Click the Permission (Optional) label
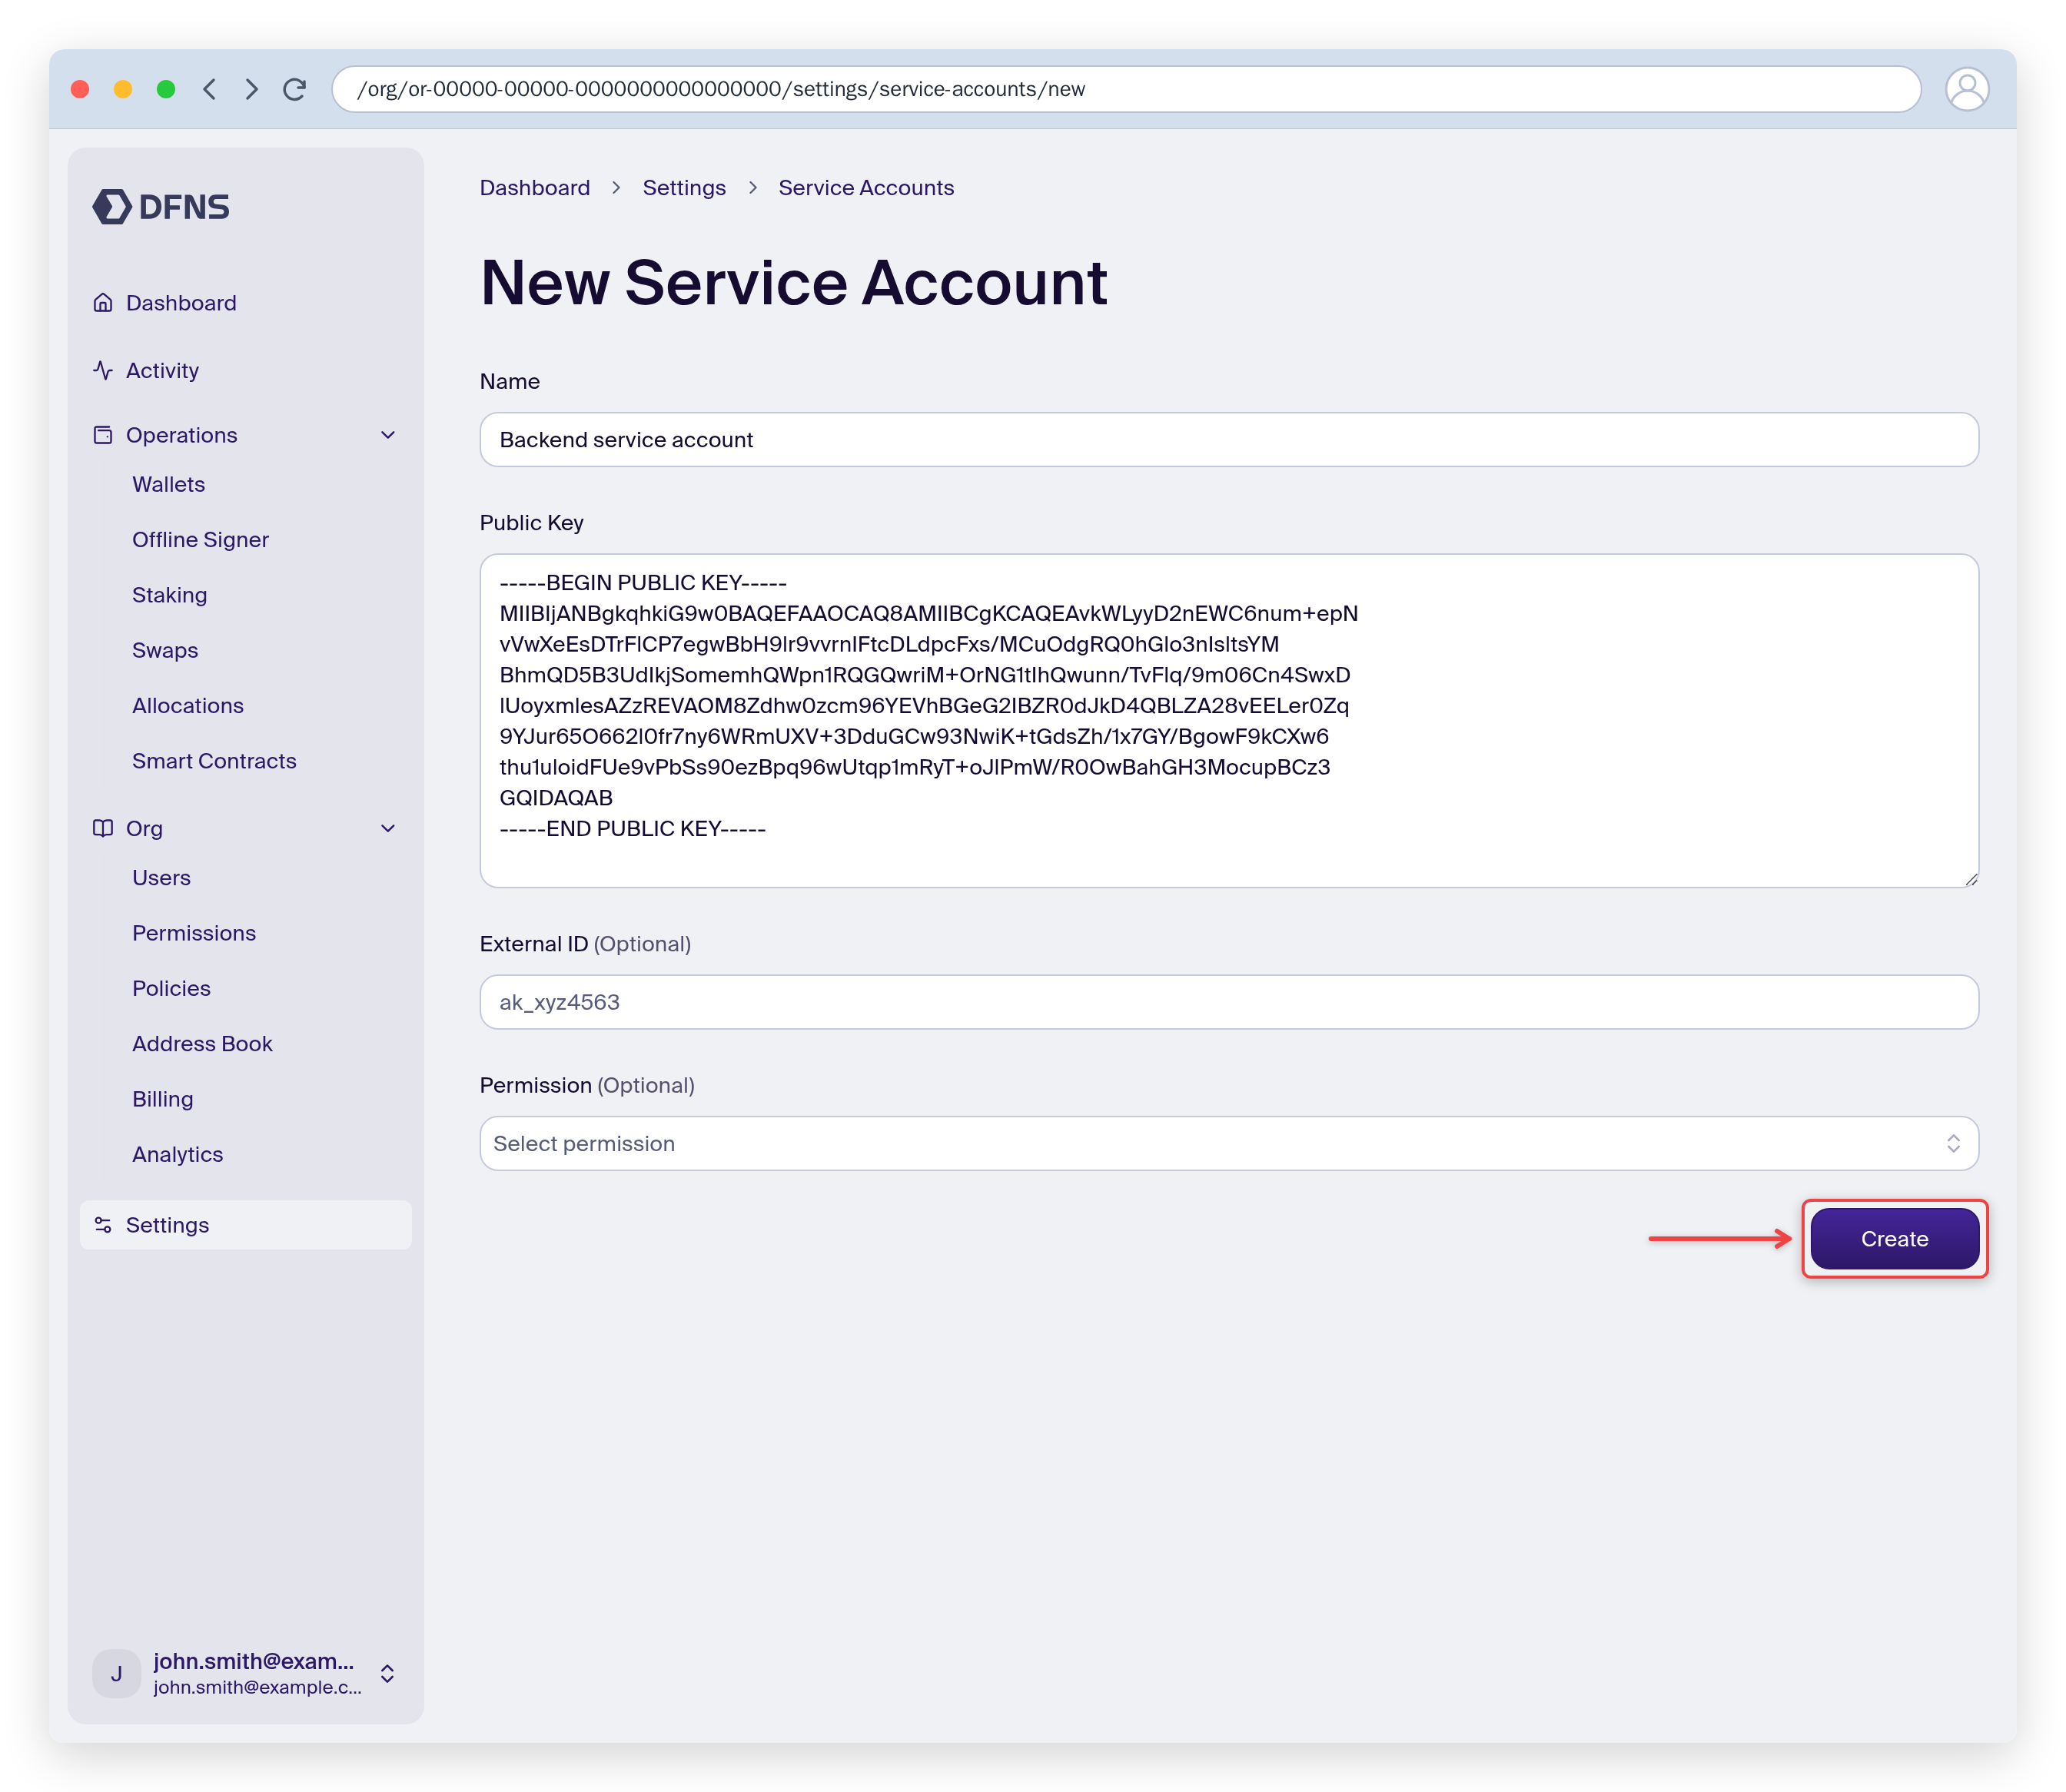 (587, 1085)
